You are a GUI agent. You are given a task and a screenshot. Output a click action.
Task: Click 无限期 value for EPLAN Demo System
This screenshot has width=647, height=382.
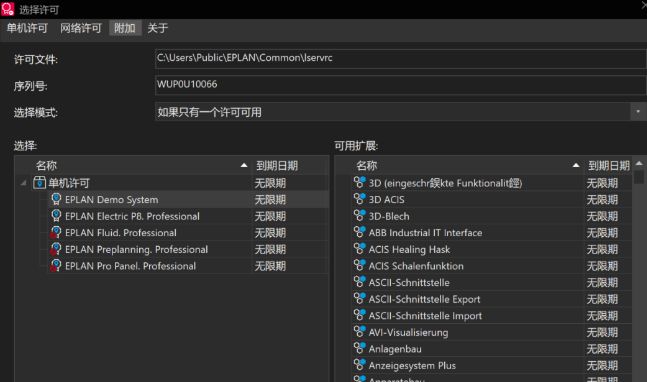(270, 200)
